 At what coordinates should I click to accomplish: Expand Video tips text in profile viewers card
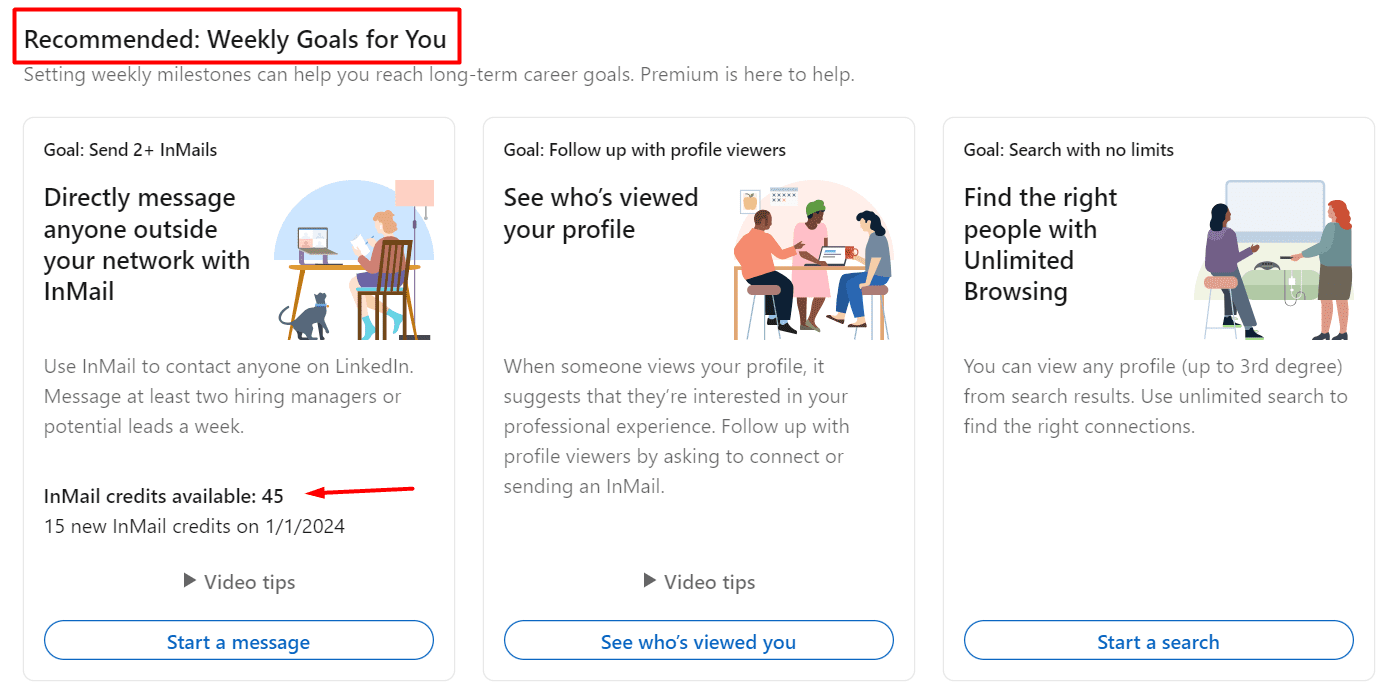710,582
